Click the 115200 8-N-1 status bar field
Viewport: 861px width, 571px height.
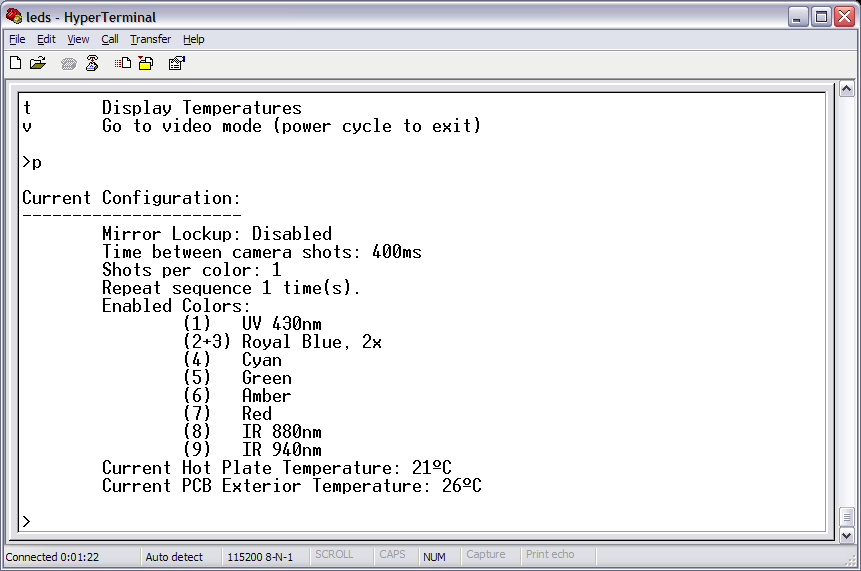pos(260,557)
